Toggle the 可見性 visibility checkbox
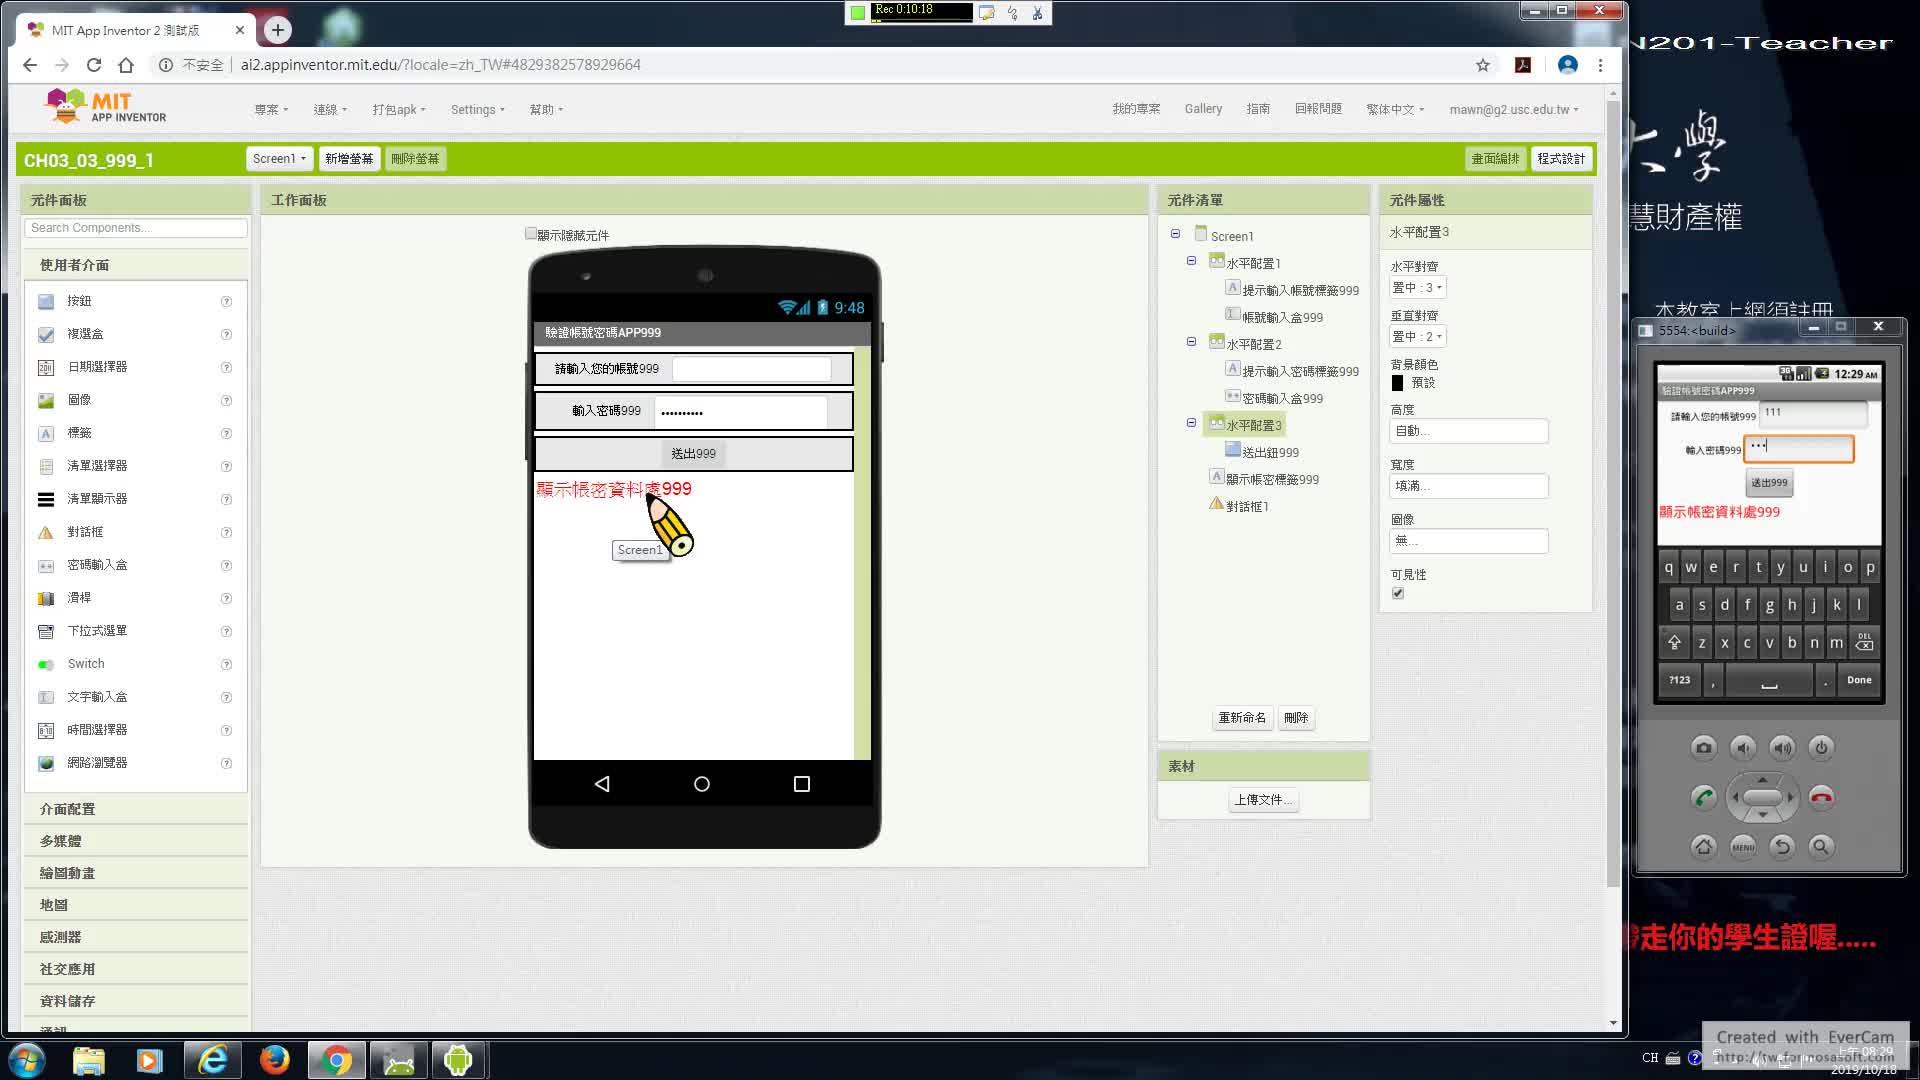The image size is (1920, 1080). point(1398,593)
